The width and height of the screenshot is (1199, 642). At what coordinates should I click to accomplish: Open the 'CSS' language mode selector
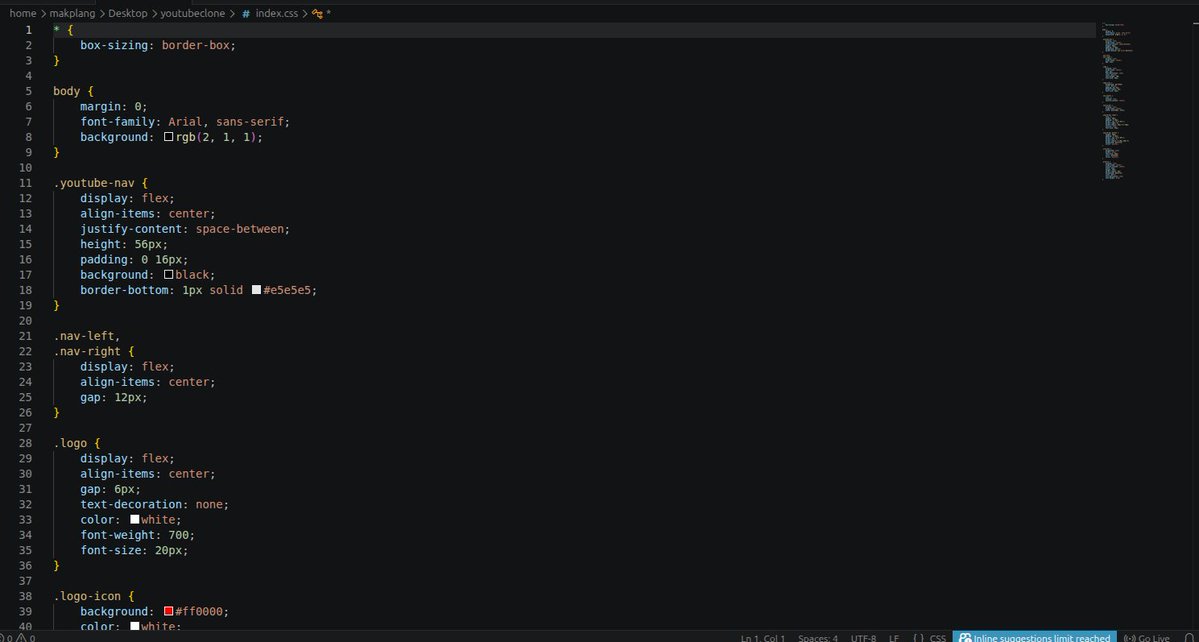tap(937, 637)
